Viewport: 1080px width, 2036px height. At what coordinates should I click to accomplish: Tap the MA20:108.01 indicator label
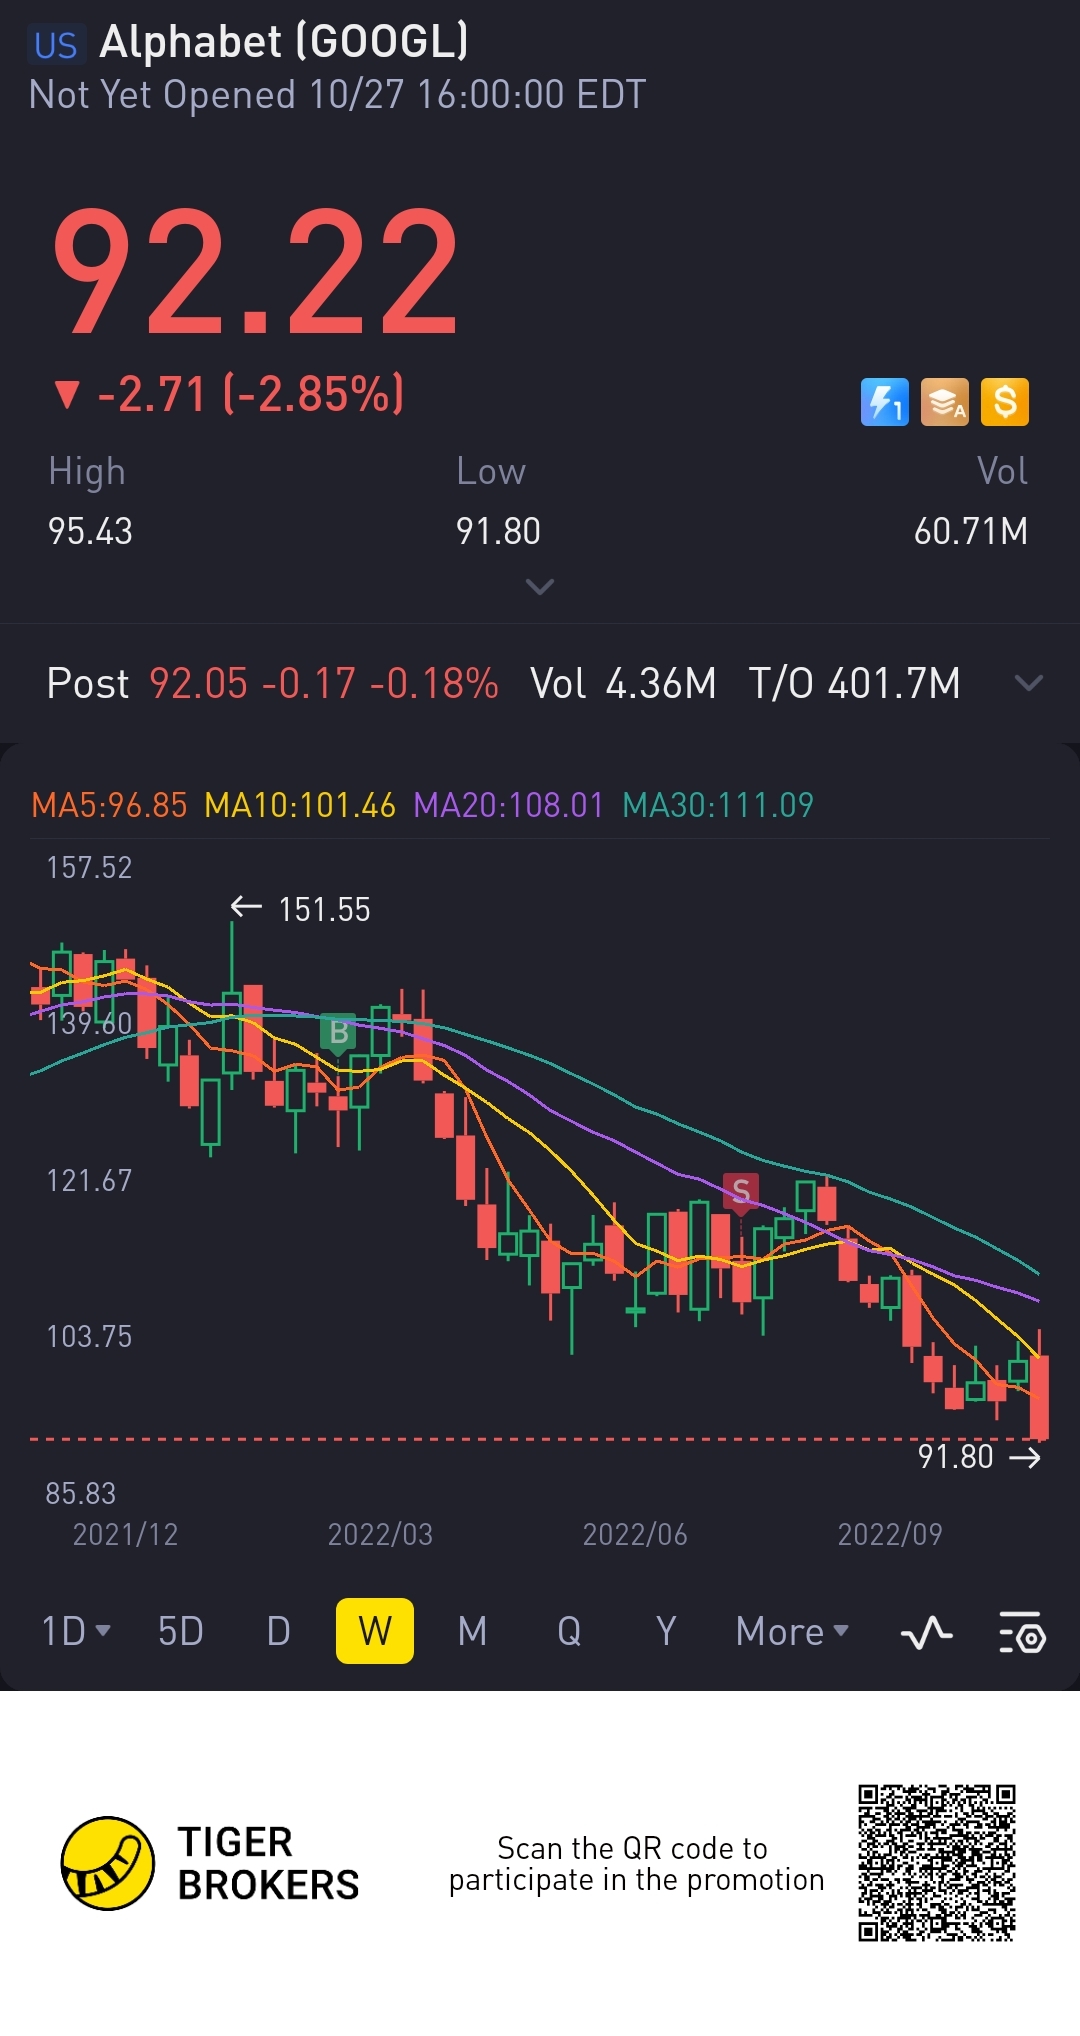pos(509,805)
